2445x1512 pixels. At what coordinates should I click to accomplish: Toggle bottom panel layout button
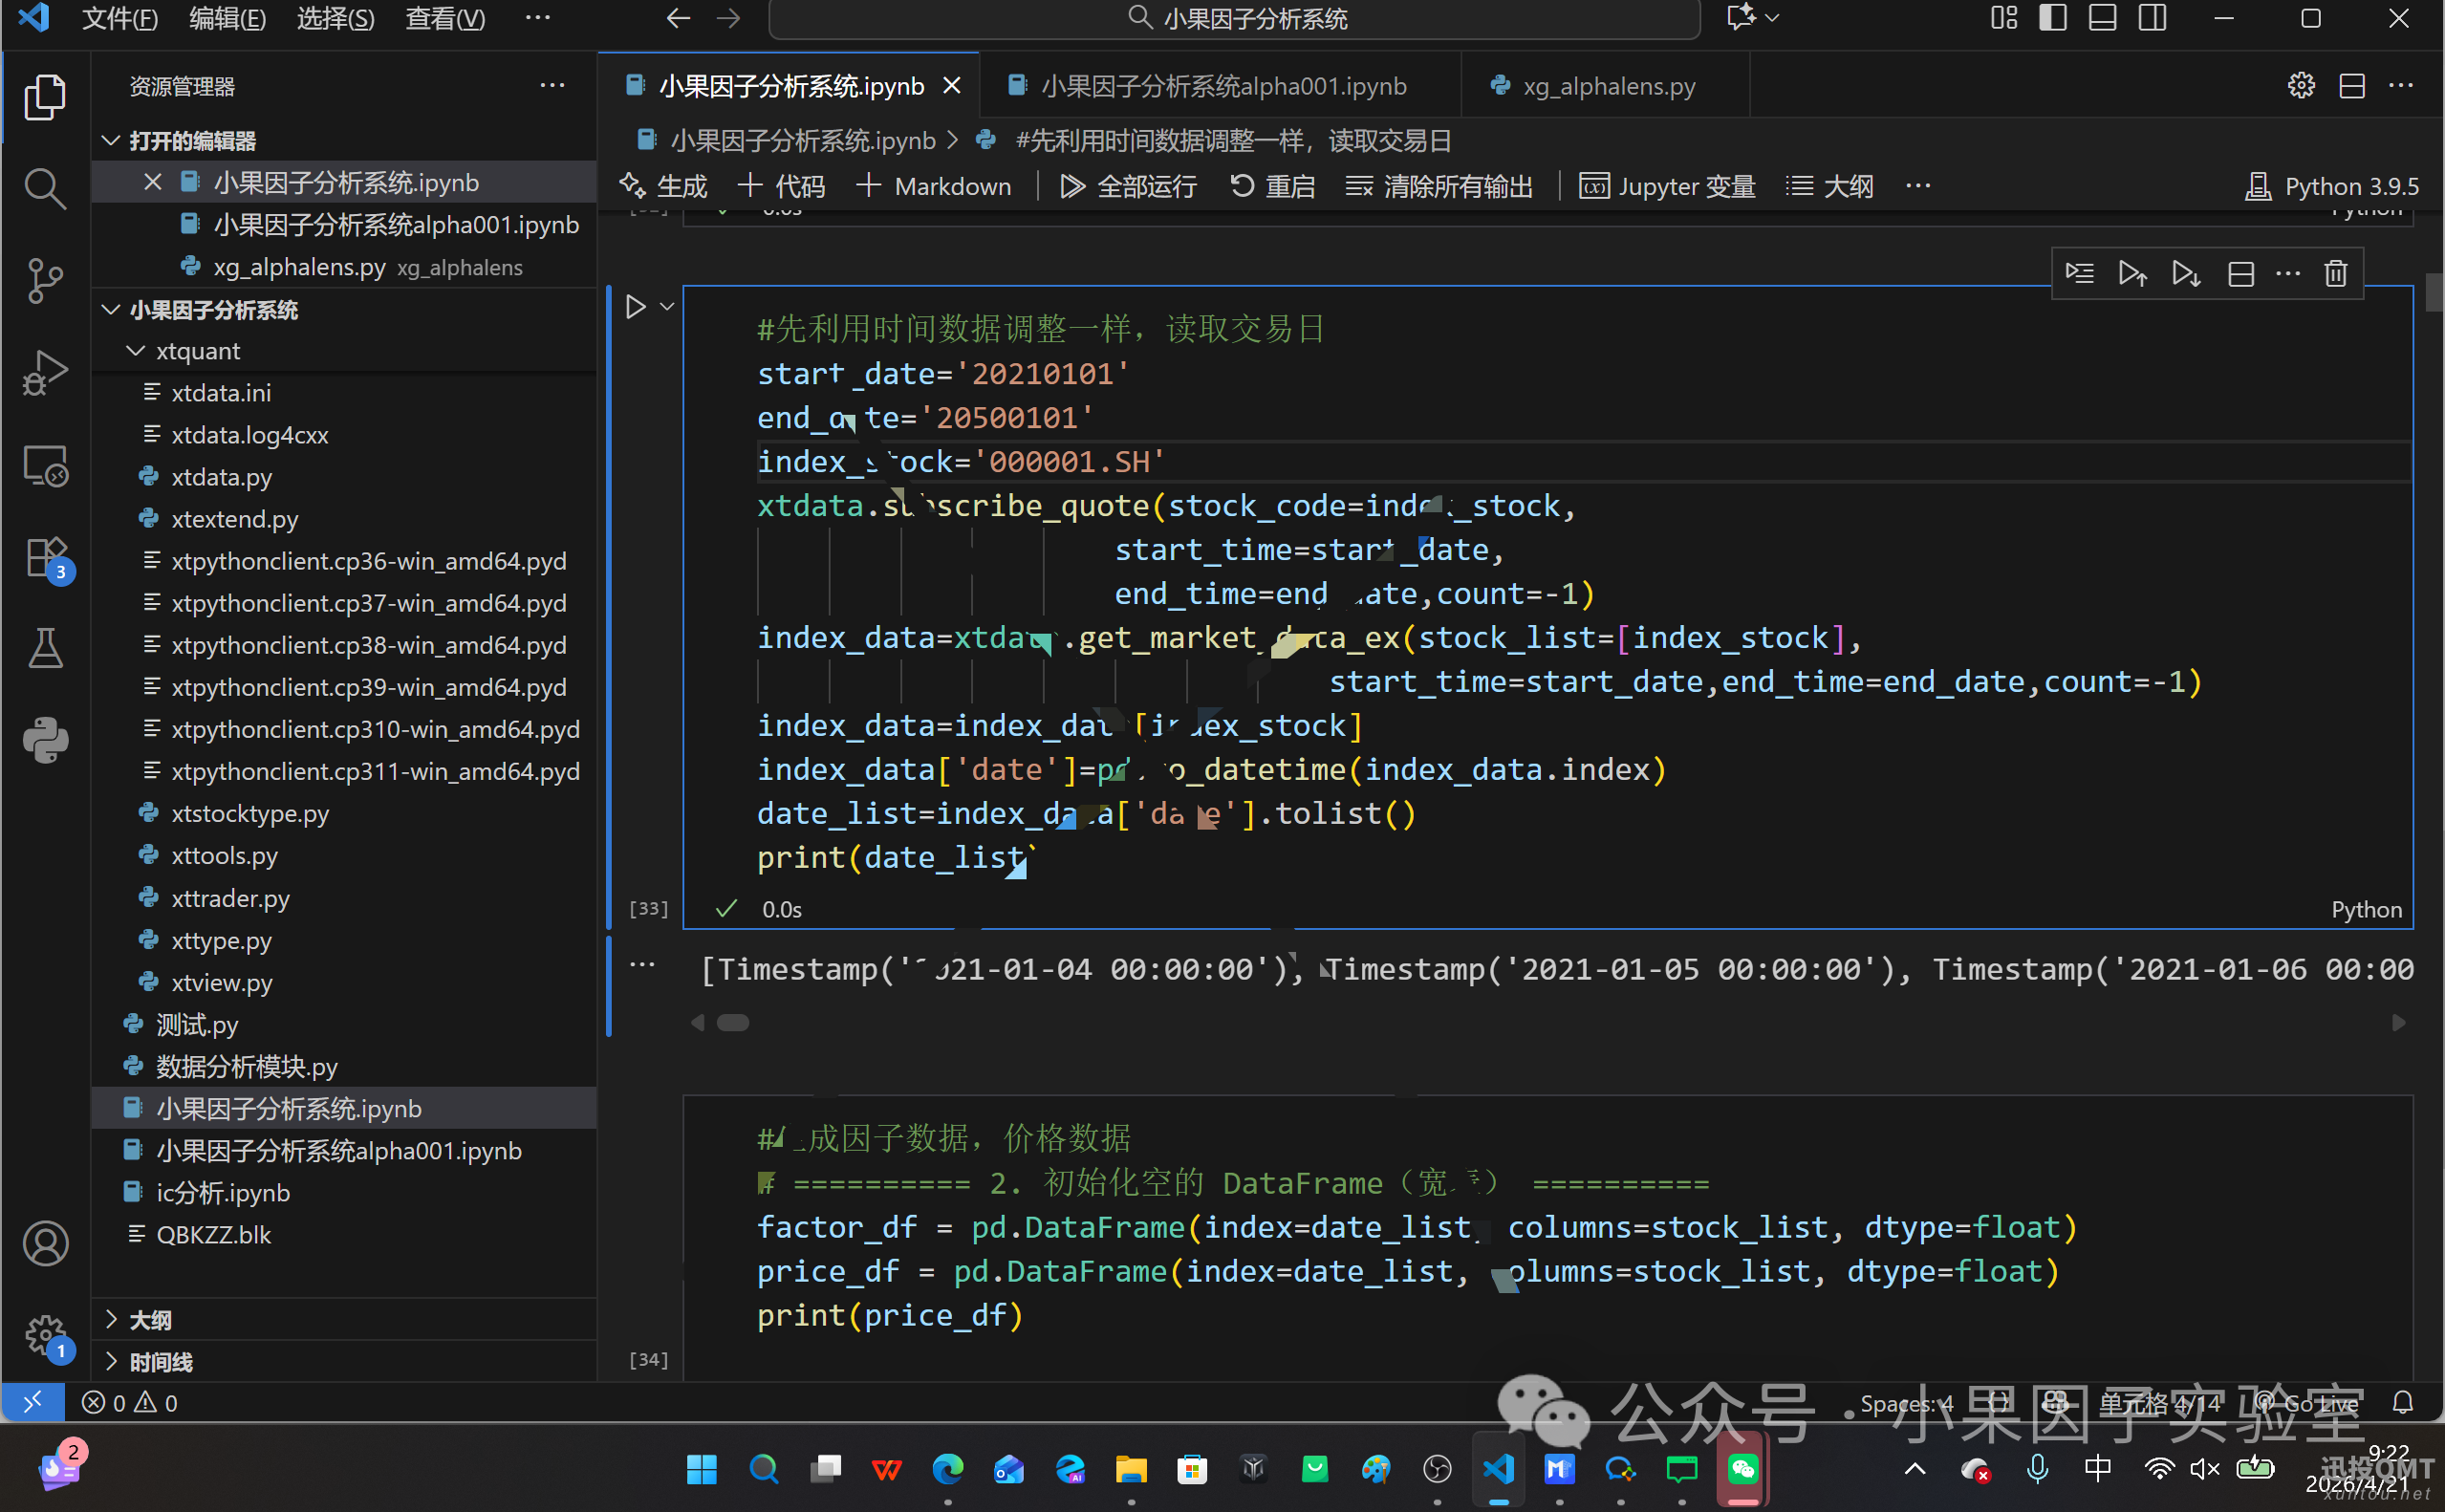[2102, 18]
